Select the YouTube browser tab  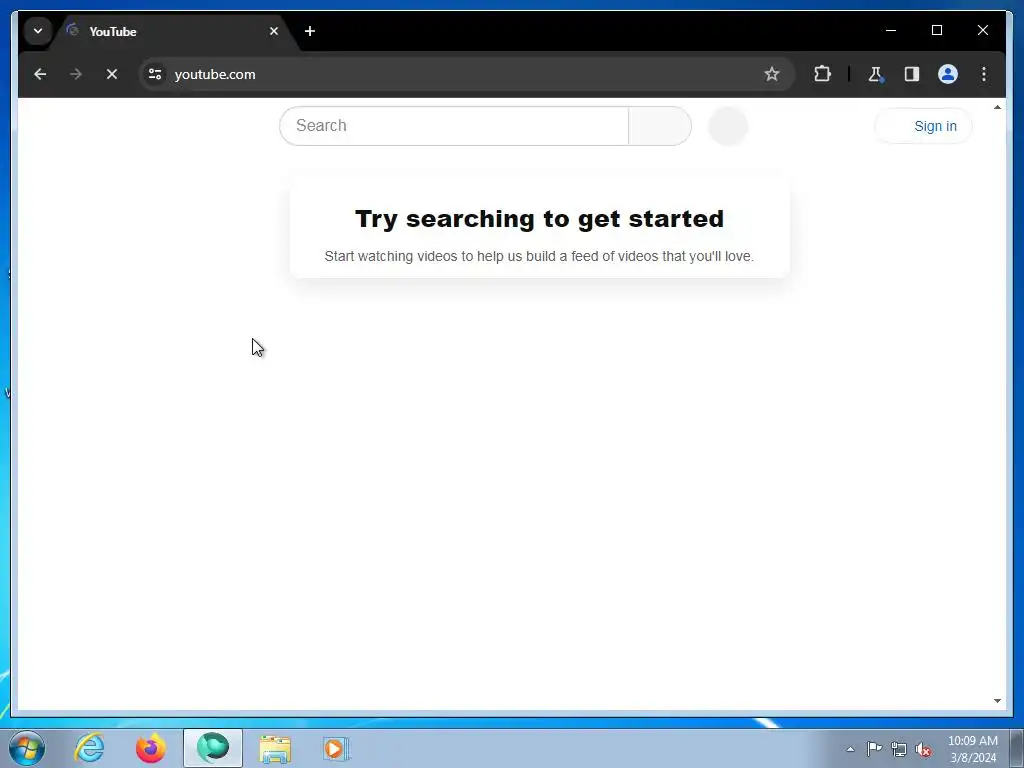tap(174, 31)
